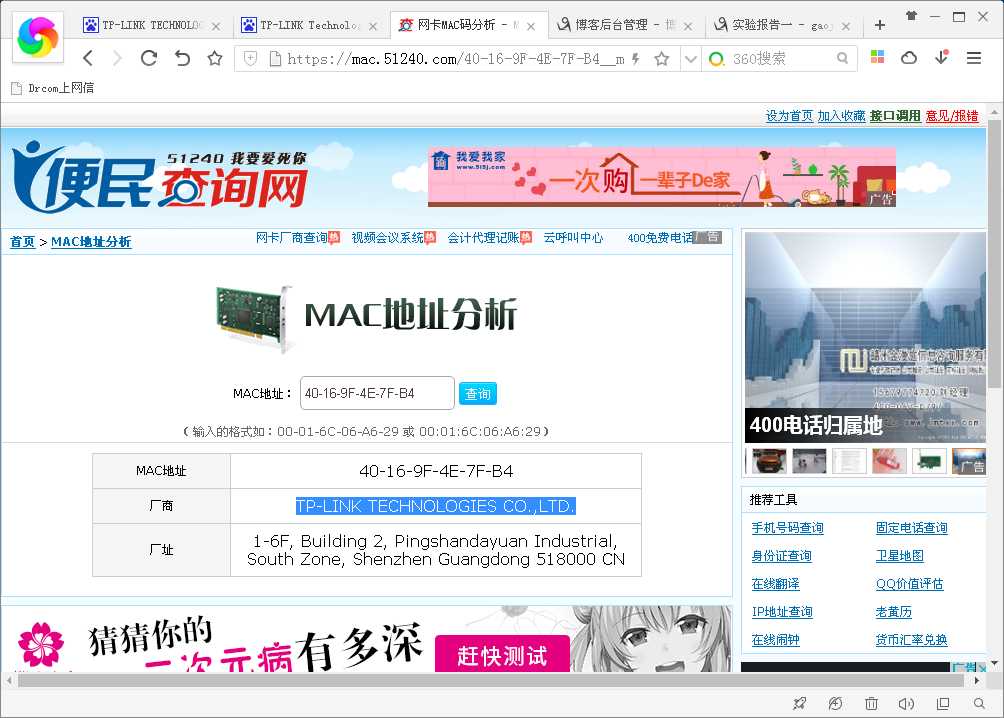Switch to TP-LINK TECHNOLOG tab

click(151, 25)
